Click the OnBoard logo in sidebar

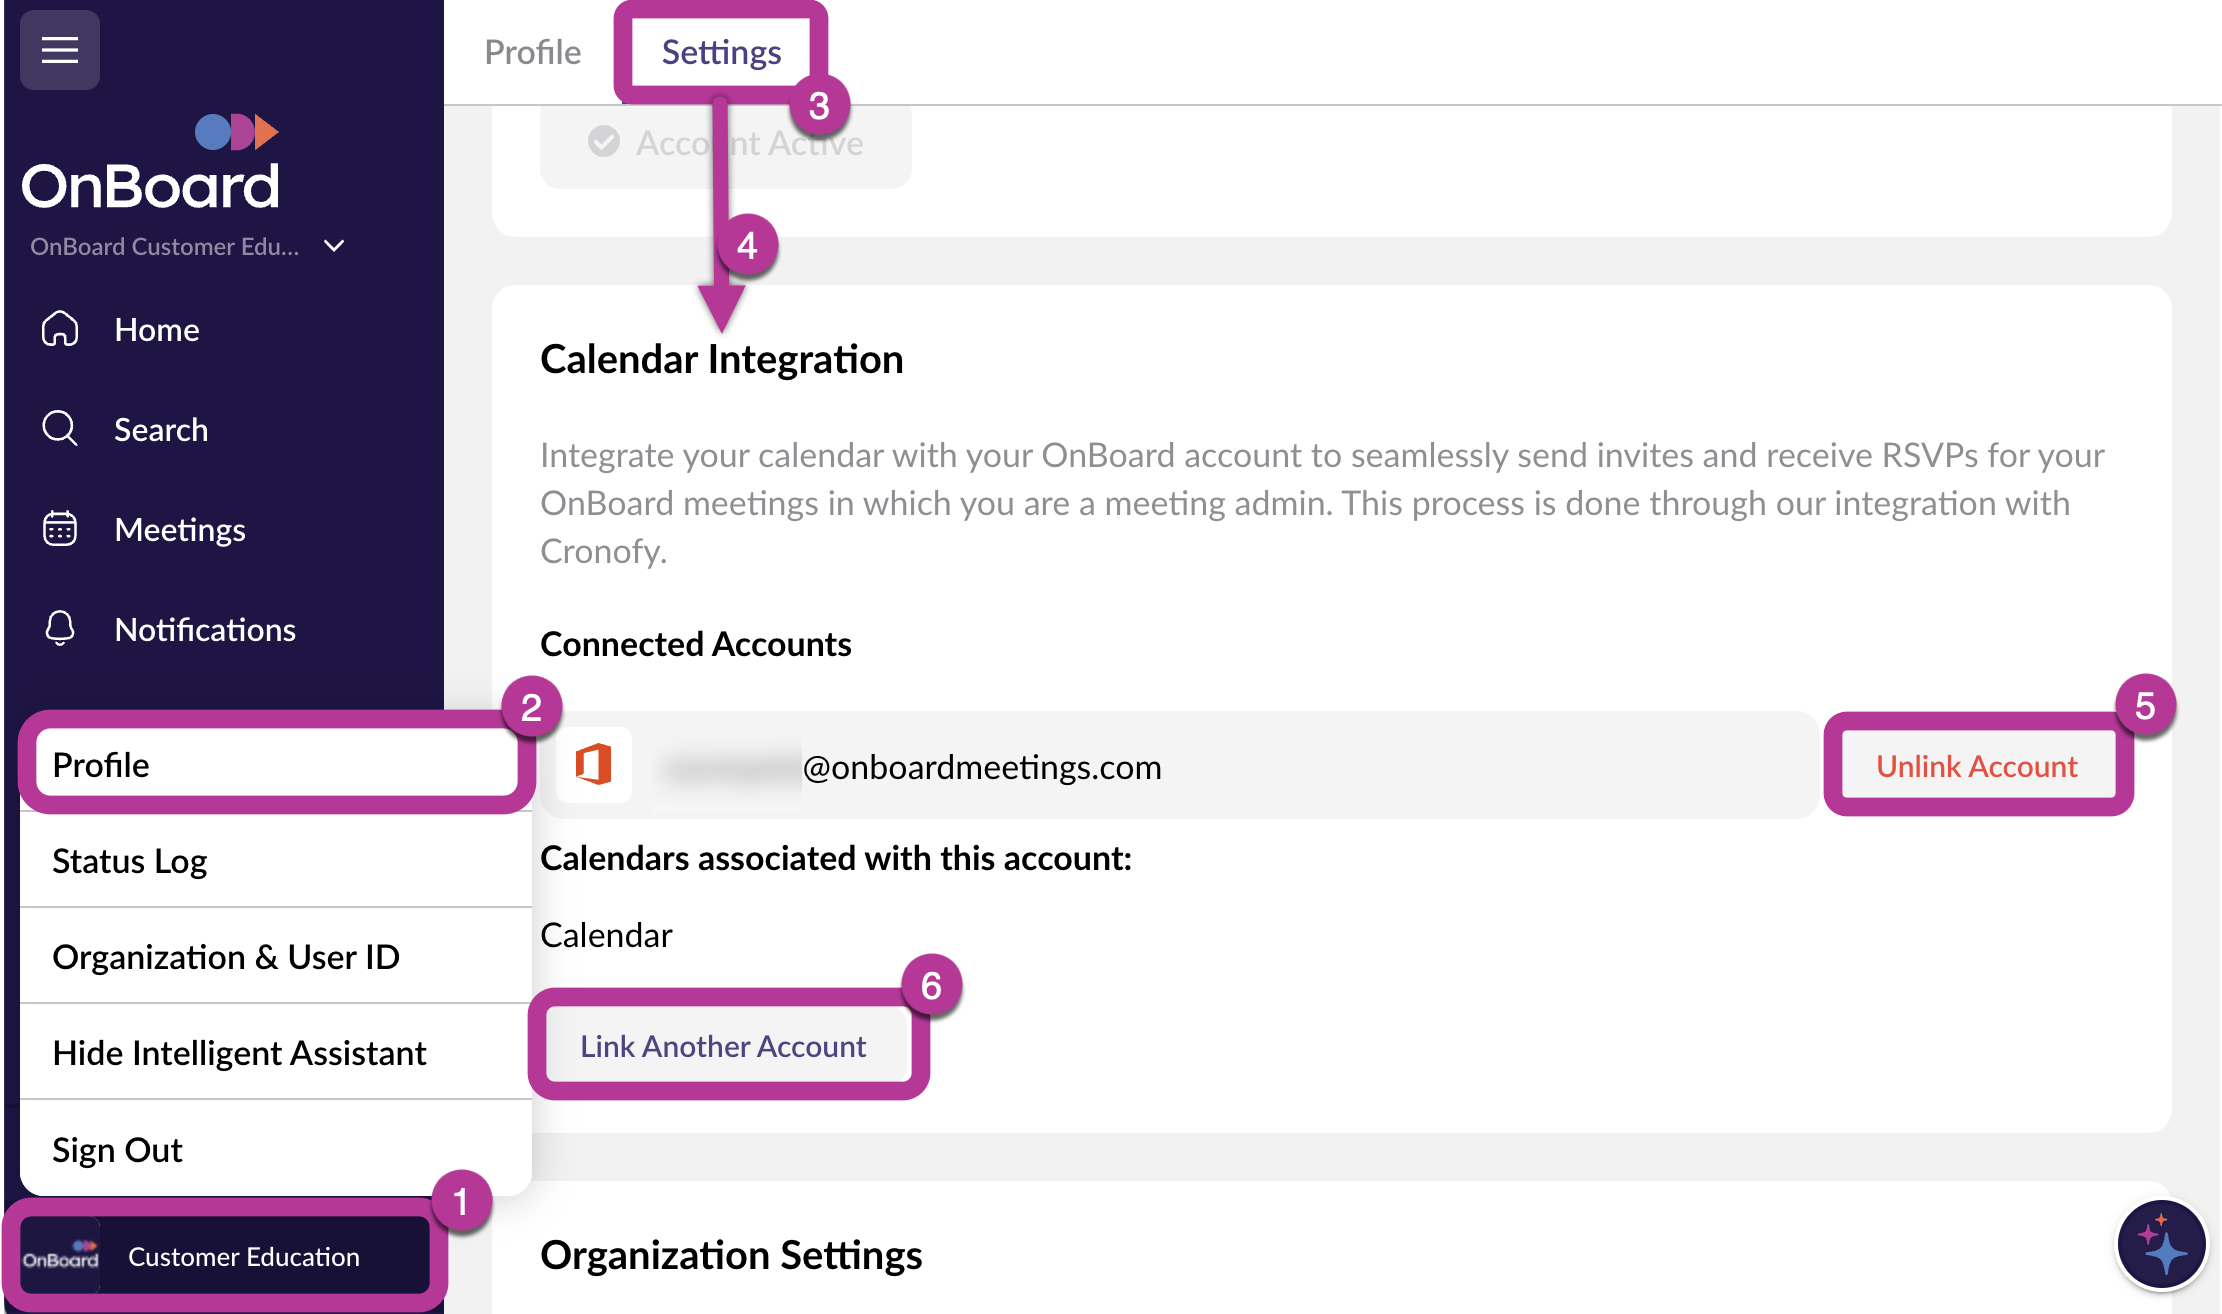(150, 165)
